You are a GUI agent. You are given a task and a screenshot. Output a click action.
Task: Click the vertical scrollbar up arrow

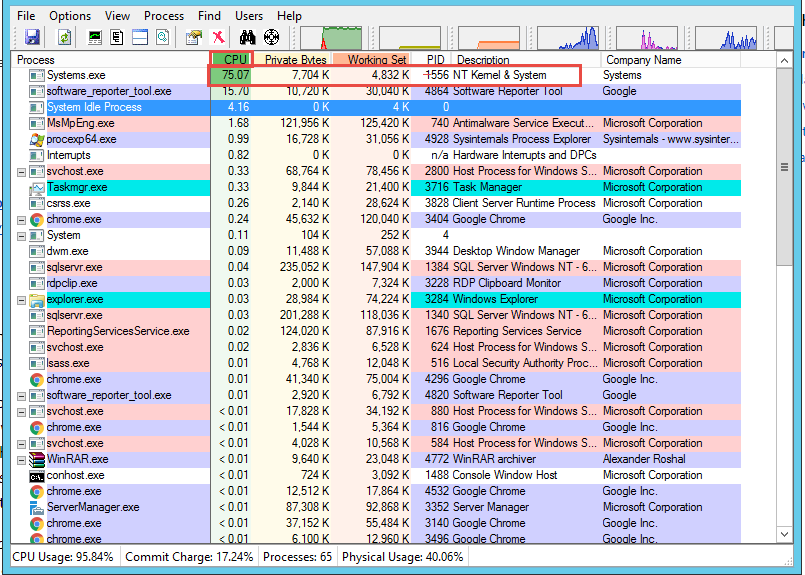tap(784, 61)
